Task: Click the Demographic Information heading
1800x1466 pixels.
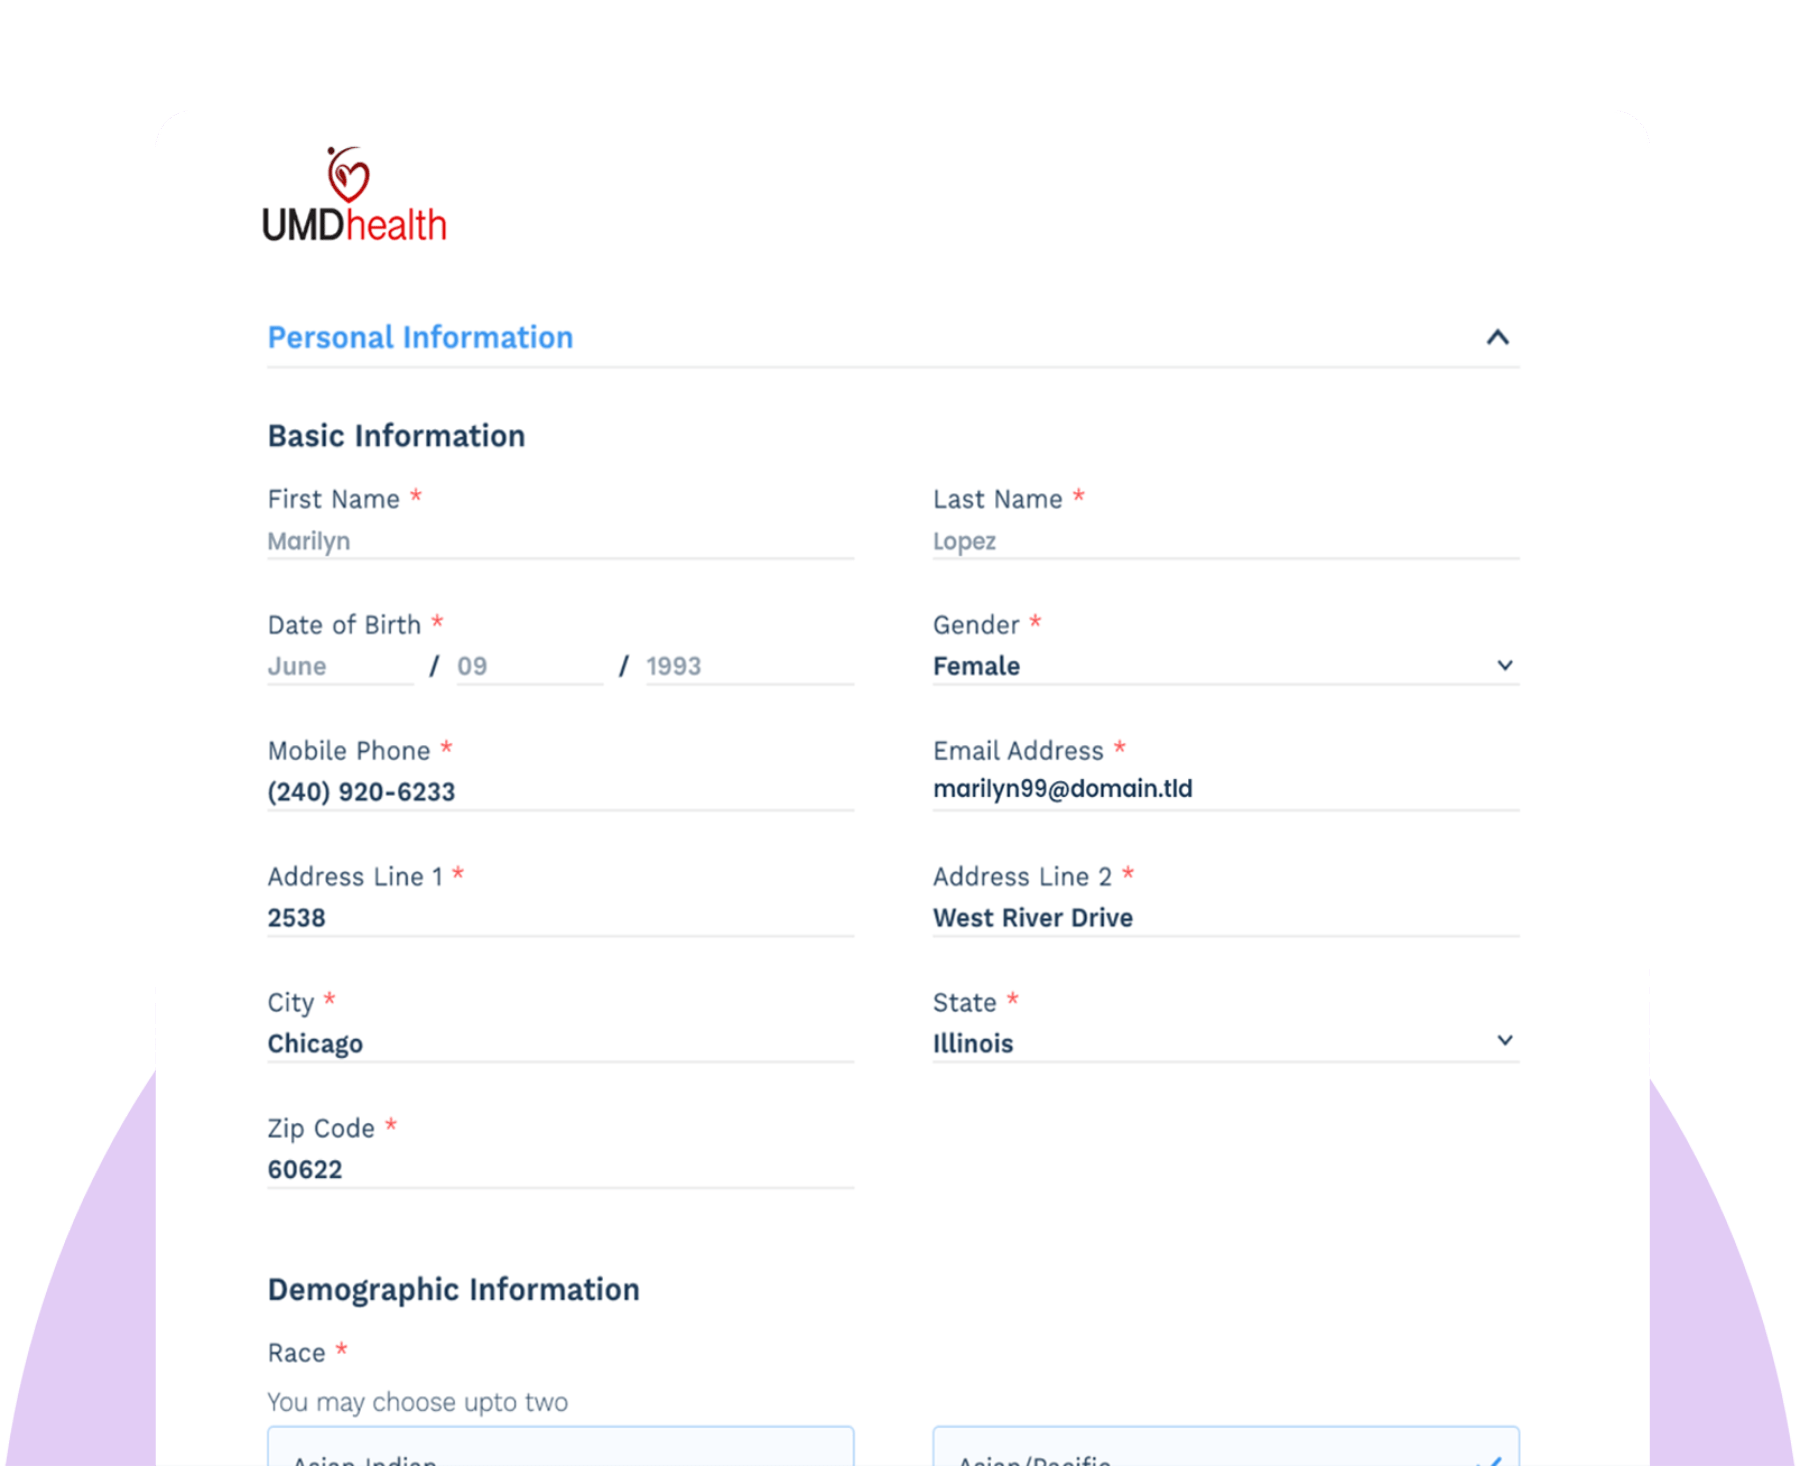Action: (x=453, y=1290)
